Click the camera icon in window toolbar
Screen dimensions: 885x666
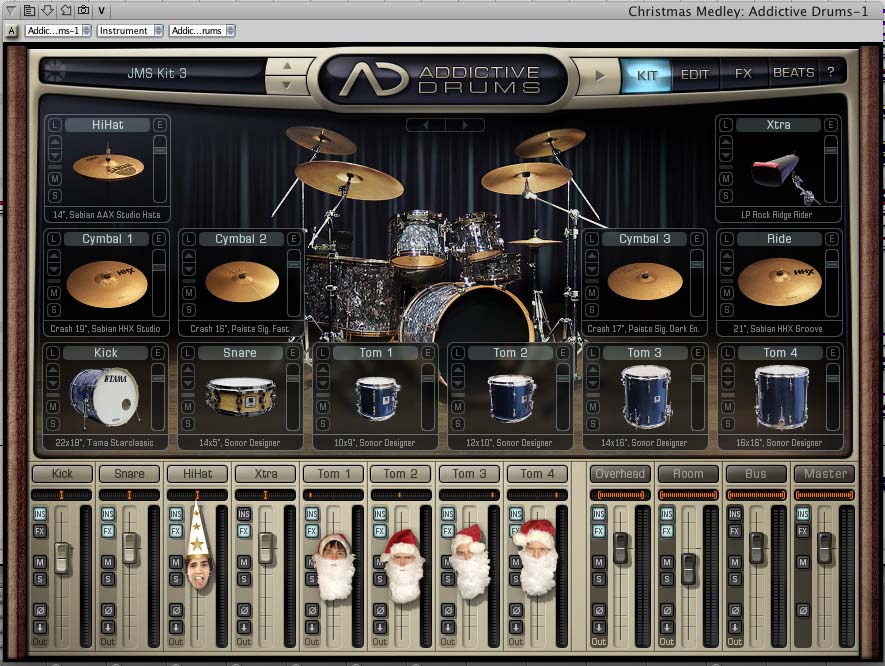click(x=84, y=10)
